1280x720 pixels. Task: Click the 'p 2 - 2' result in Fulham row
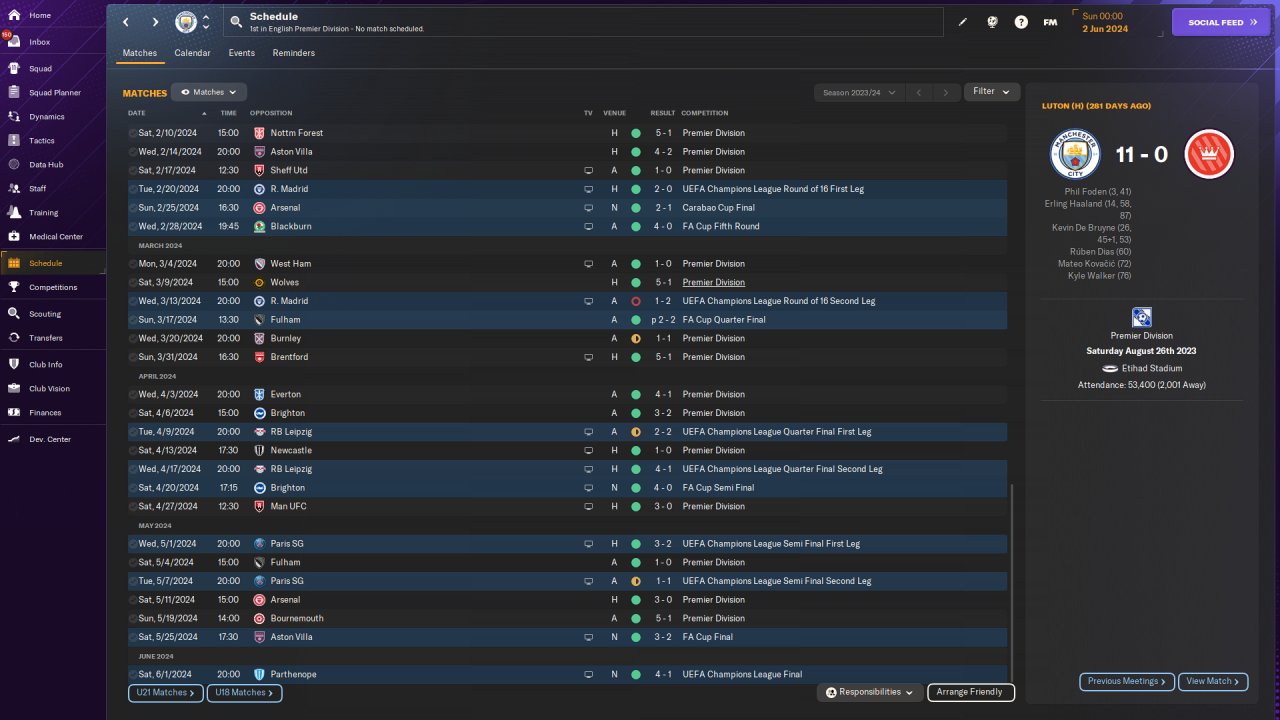click(x=663, y=320)
